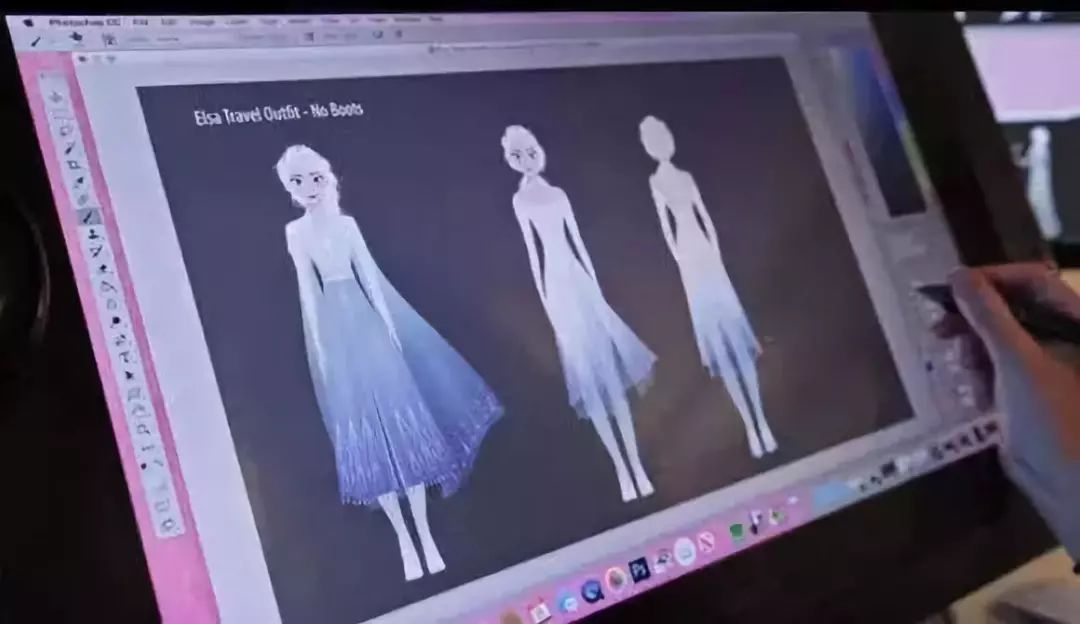
Task: Open the Layer menu
Action: (x=236, y=21)
